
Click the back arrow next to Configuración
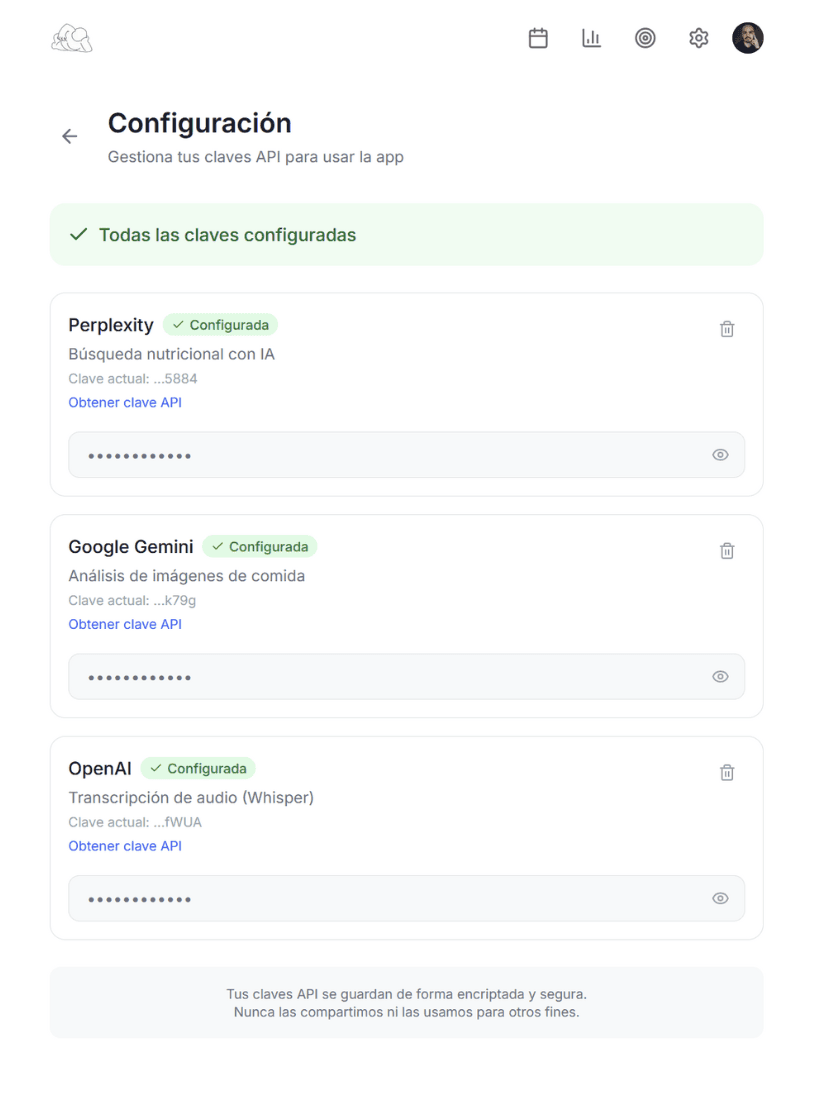[69, 136]
